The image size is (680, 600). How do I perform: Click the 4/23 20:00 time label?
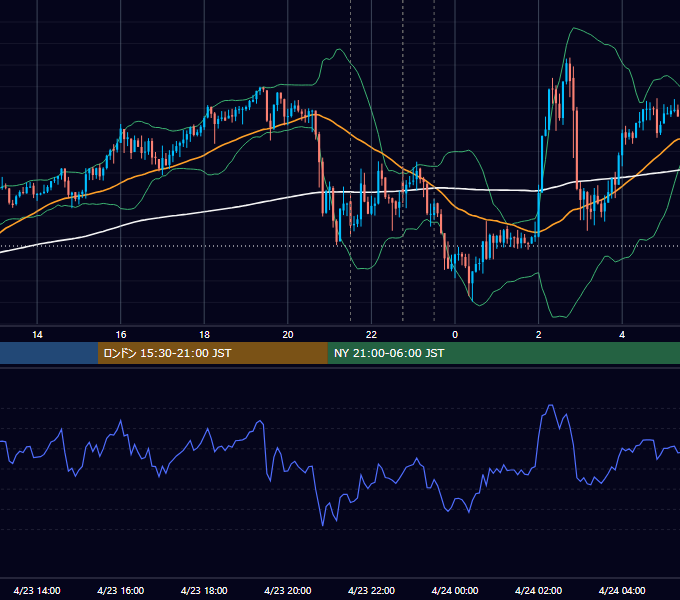click(x=288, y=590)
